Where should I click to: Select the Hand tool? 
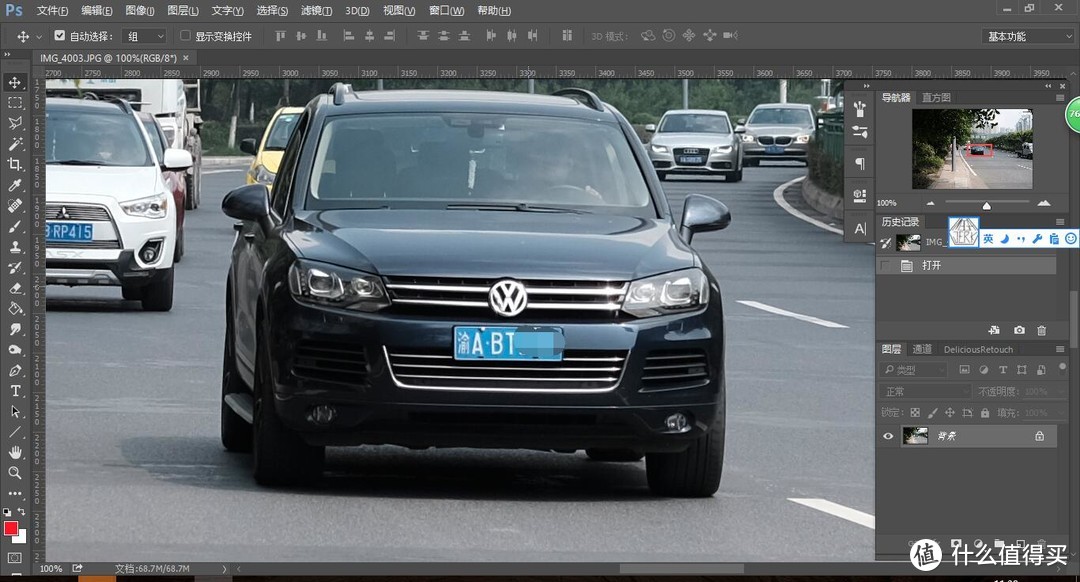coord(14,453)
